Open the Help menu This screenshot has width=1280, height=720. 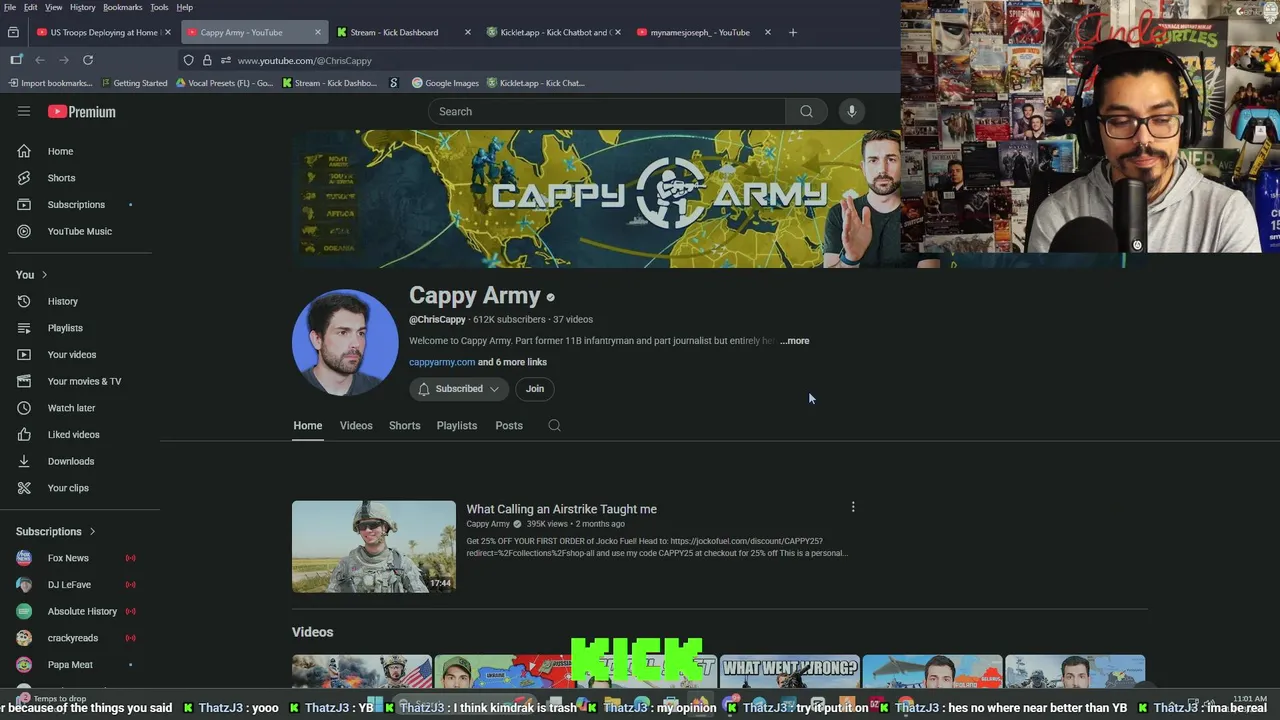pyautogui.click(x=185, y=7)
